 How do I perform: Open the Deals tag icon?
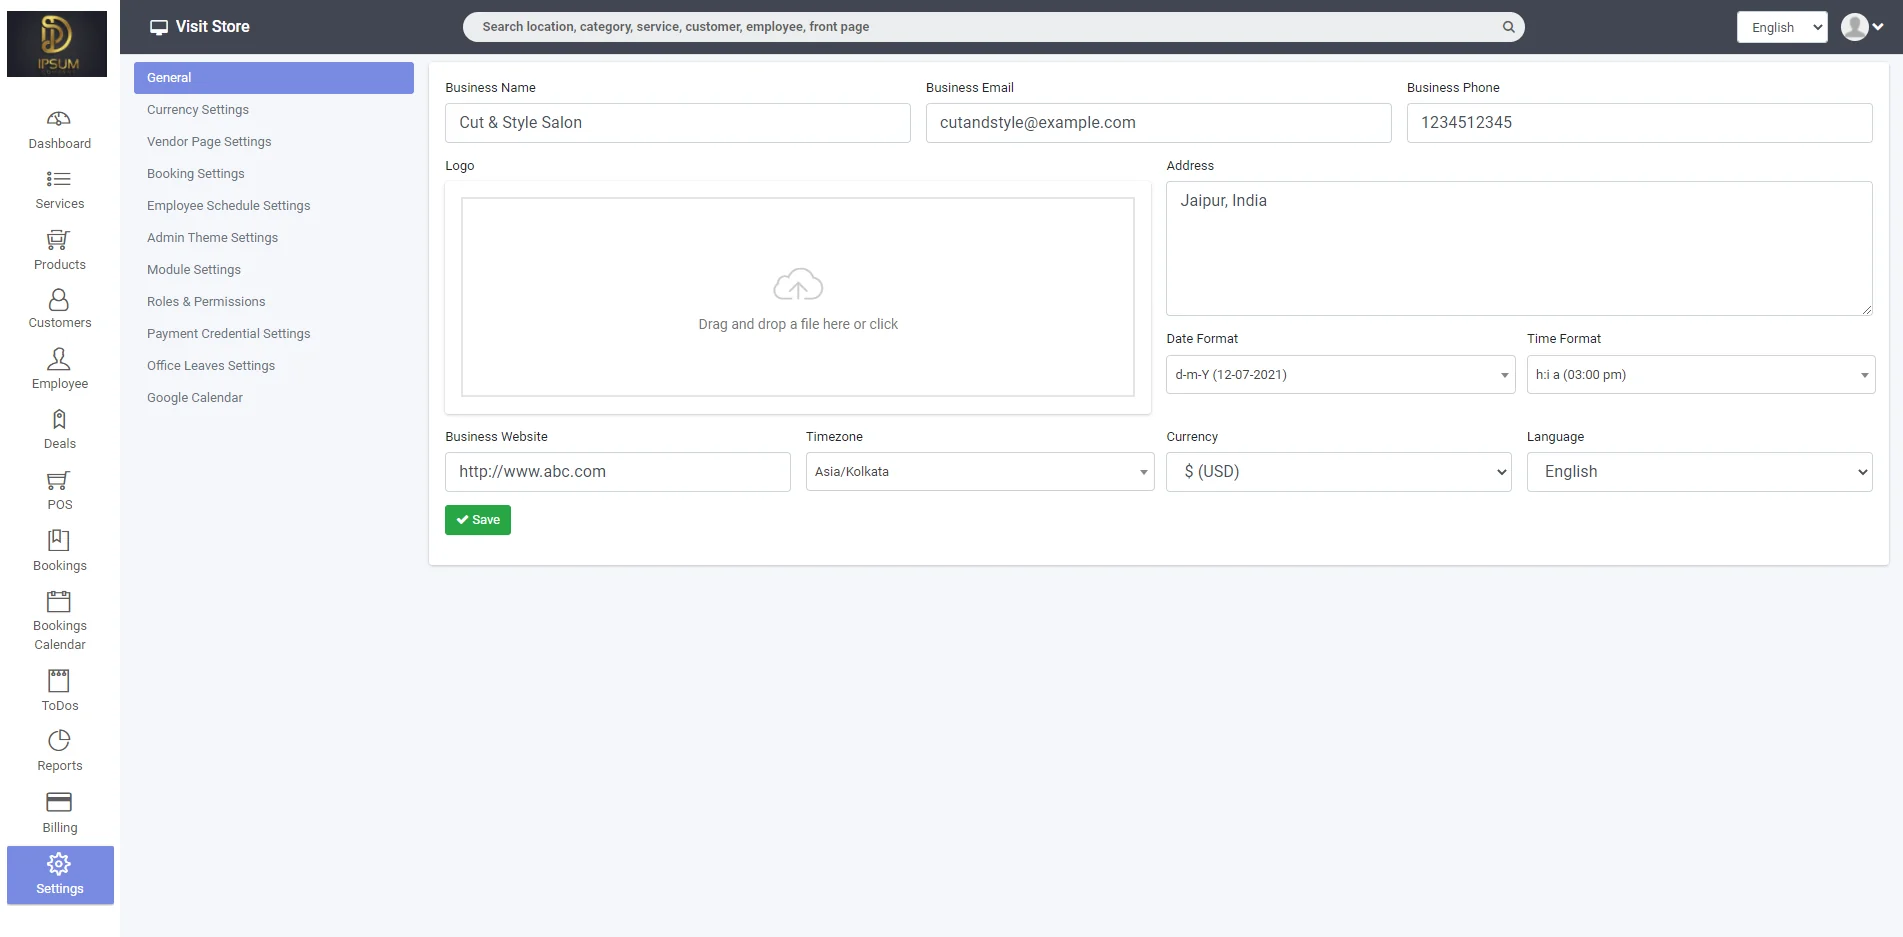click(59, 420)
